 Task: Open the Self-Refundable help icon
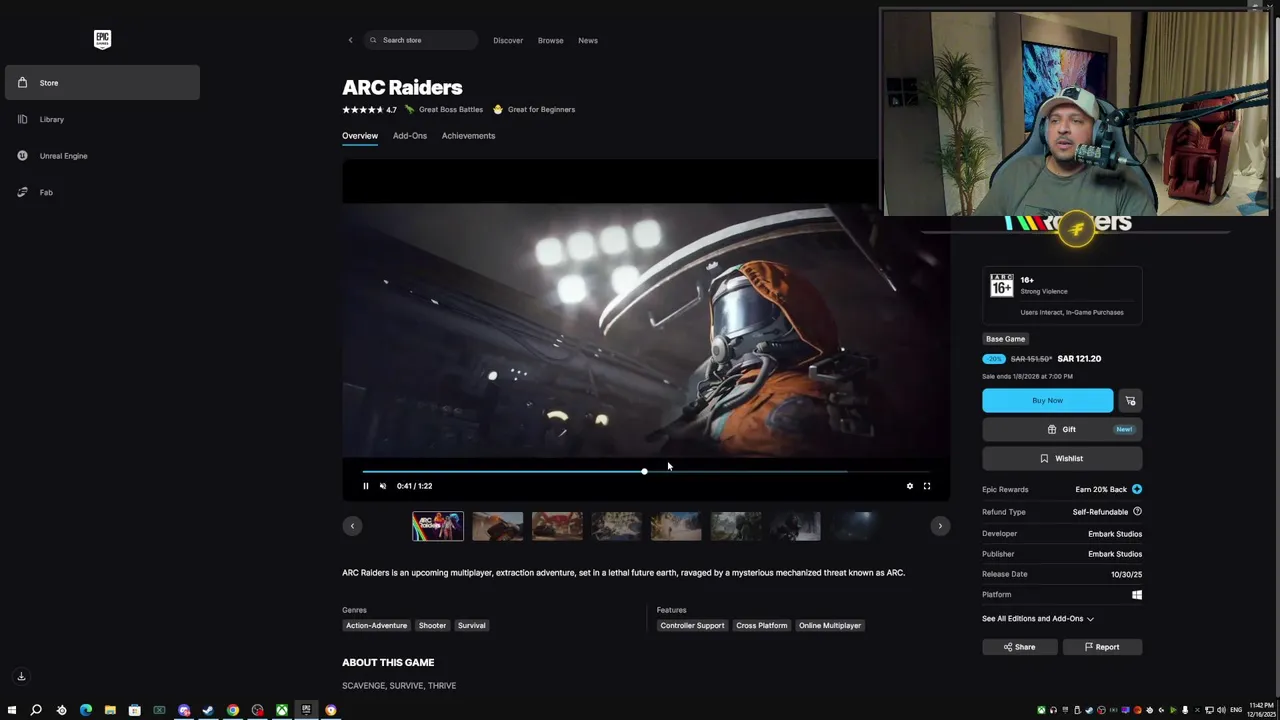click(1137, 512)
